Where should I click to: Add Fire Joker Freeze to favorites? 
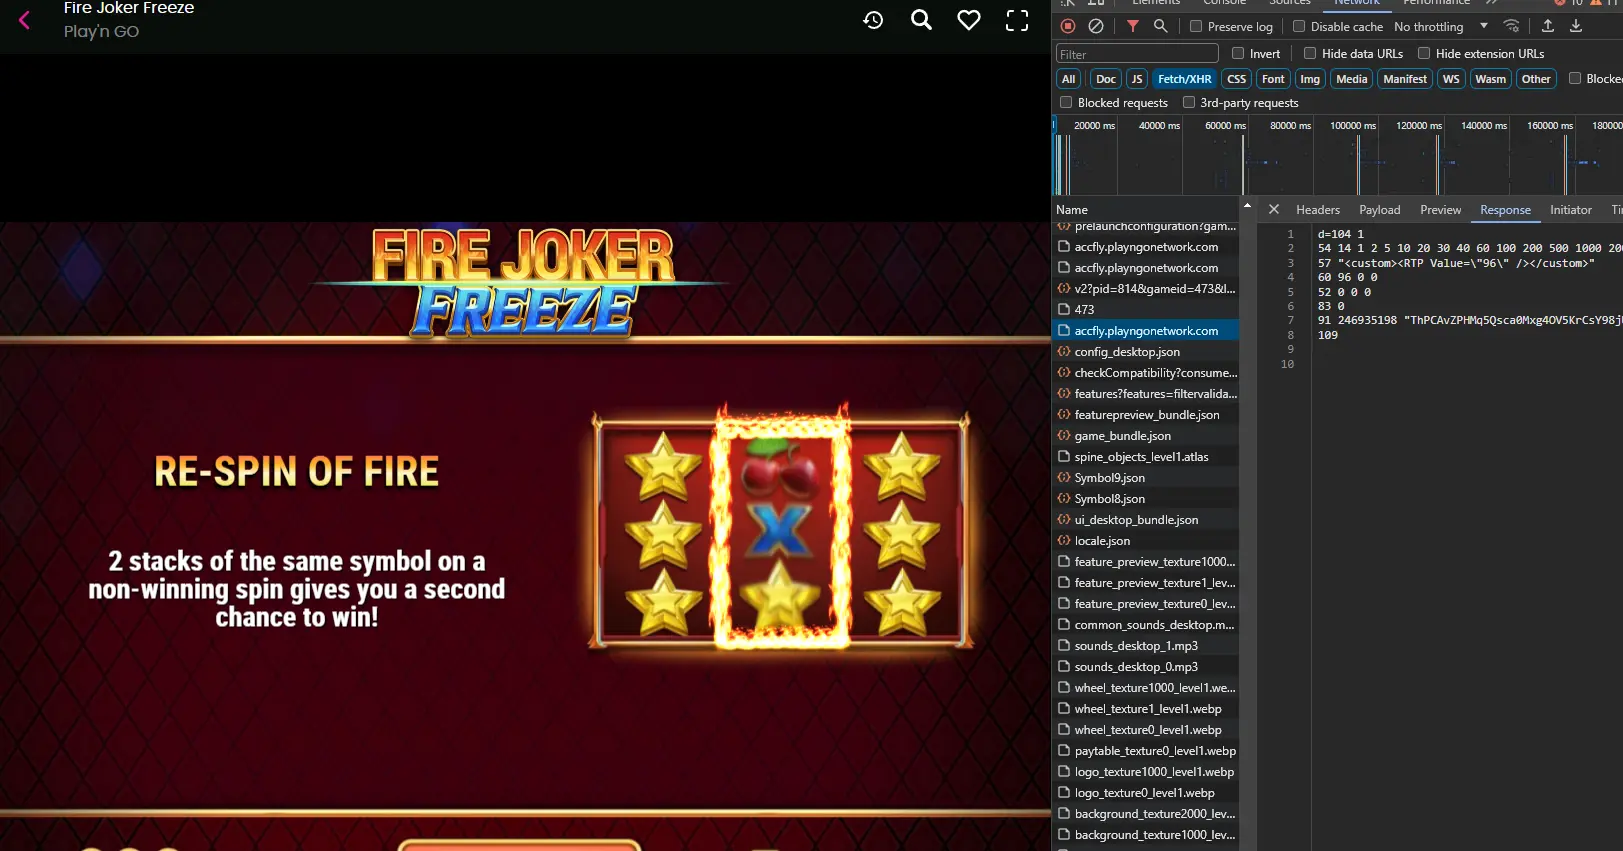(969, 20)
